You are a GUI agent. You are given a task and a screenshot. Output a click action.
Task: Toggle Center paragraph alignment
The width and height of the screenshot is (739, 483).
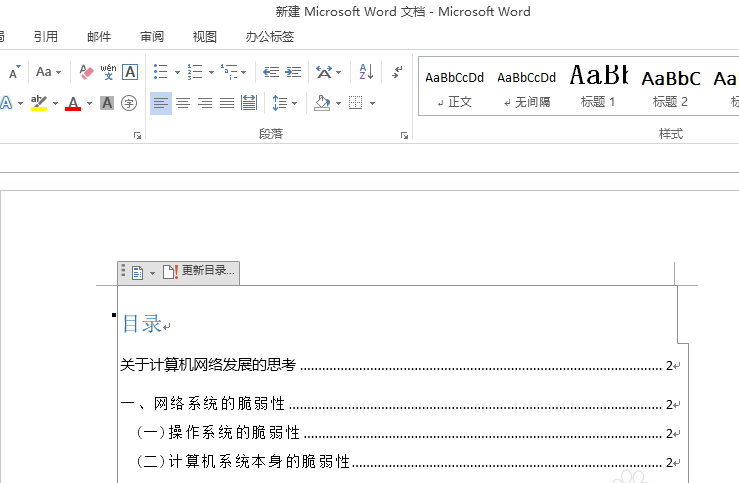[x=183, y=103]
